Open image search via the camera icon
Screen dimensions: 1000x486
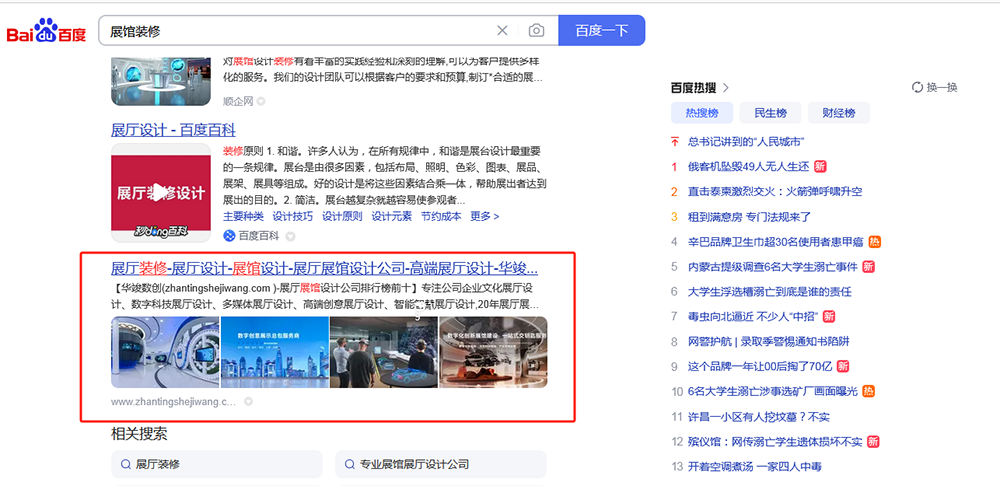537,31
